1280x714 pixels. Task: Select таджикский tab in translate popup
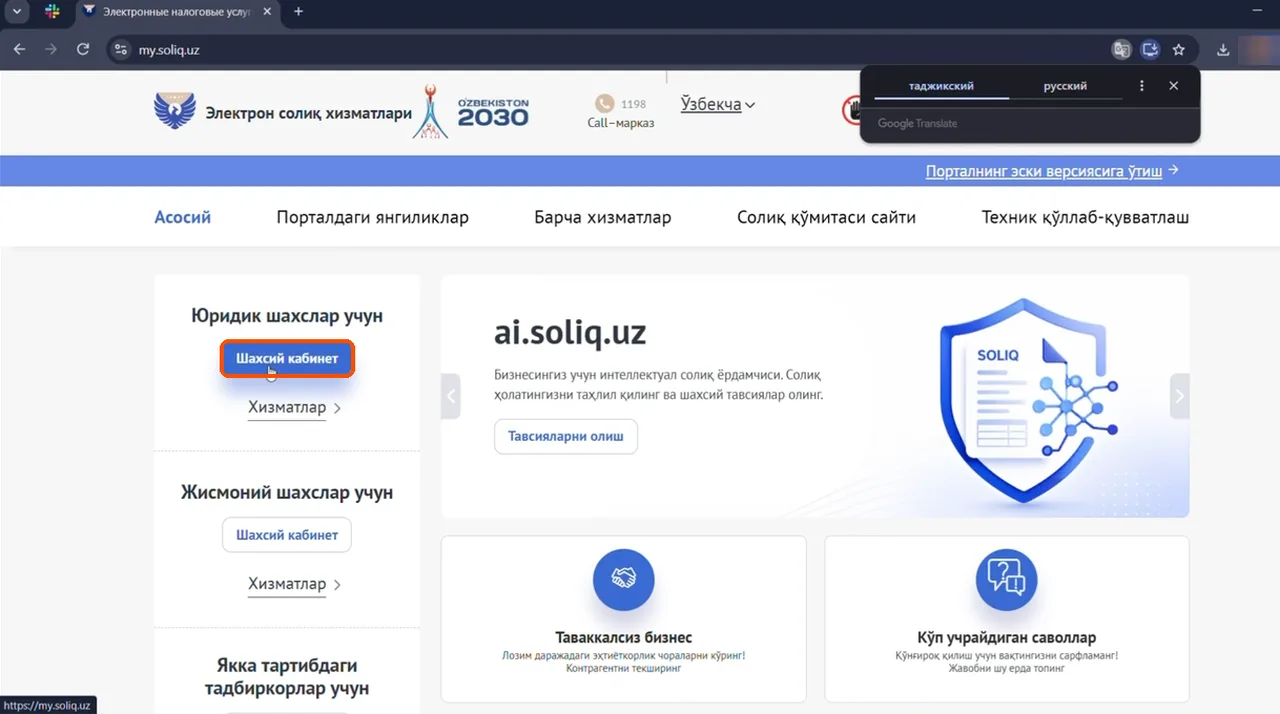941,86
